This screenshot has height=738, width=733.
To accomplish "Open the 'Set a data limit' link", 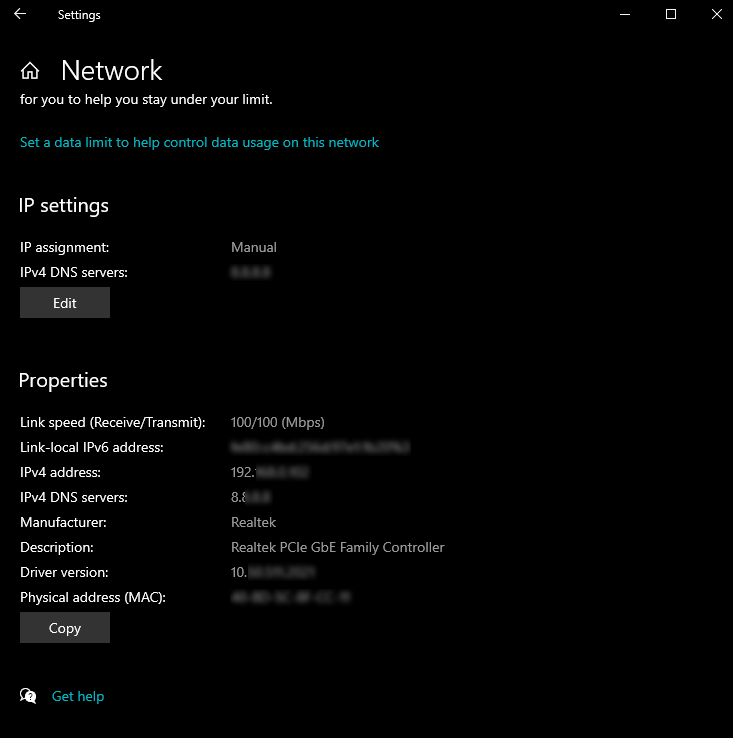I will coord(199,142).
